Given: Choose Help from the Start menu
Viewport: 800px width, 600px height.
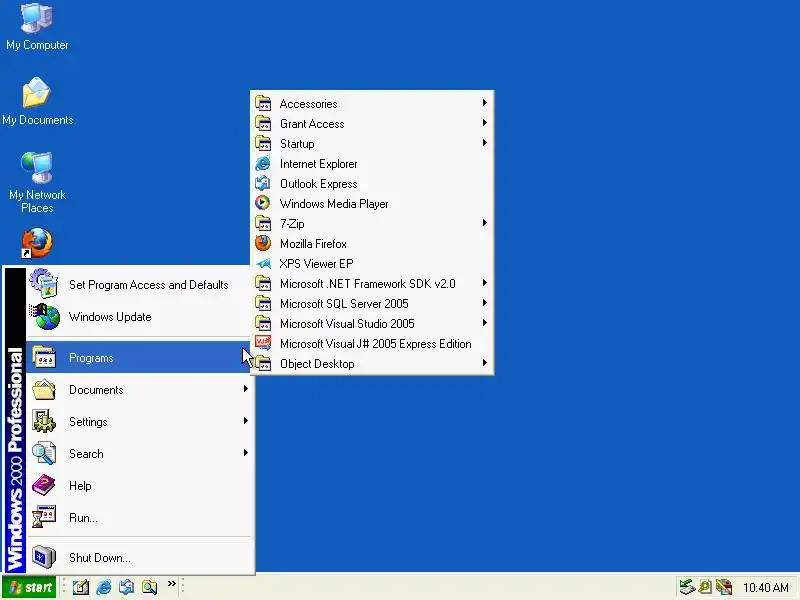Looking at the screenshot, I should [139, 486].
